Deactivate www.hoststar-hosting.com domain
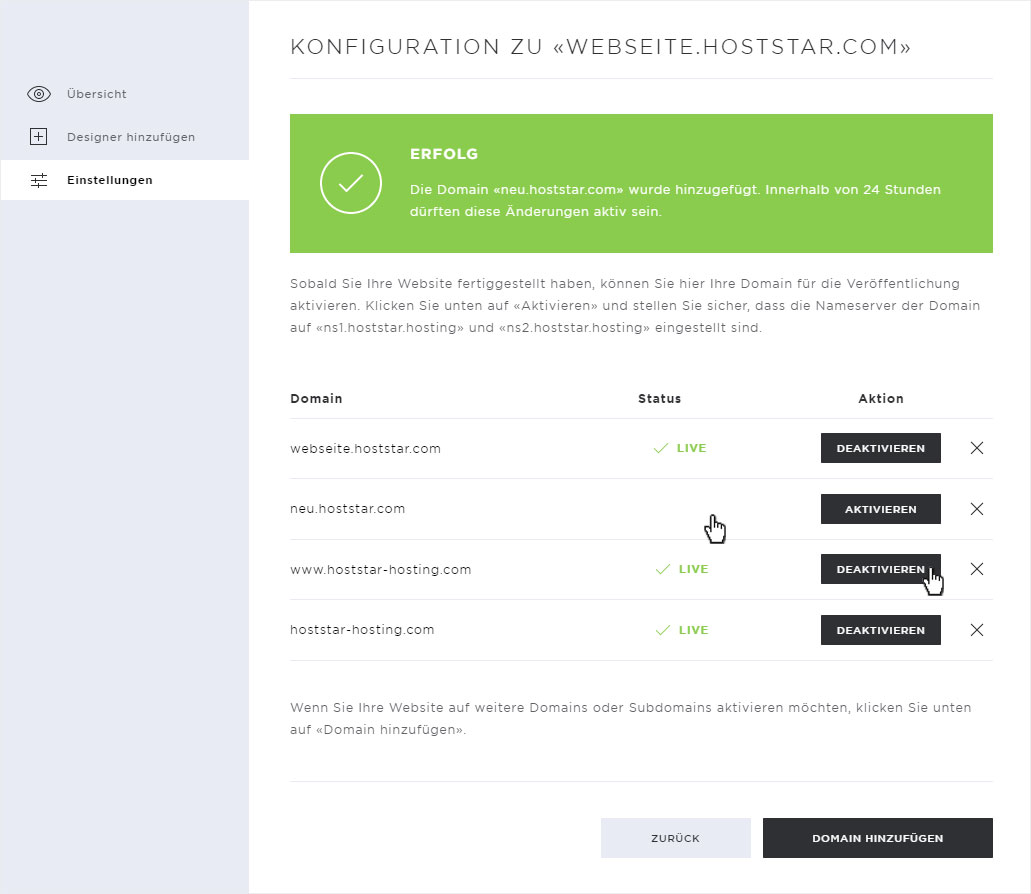This screenshot has width=1031, height=894. click(880, 569)
